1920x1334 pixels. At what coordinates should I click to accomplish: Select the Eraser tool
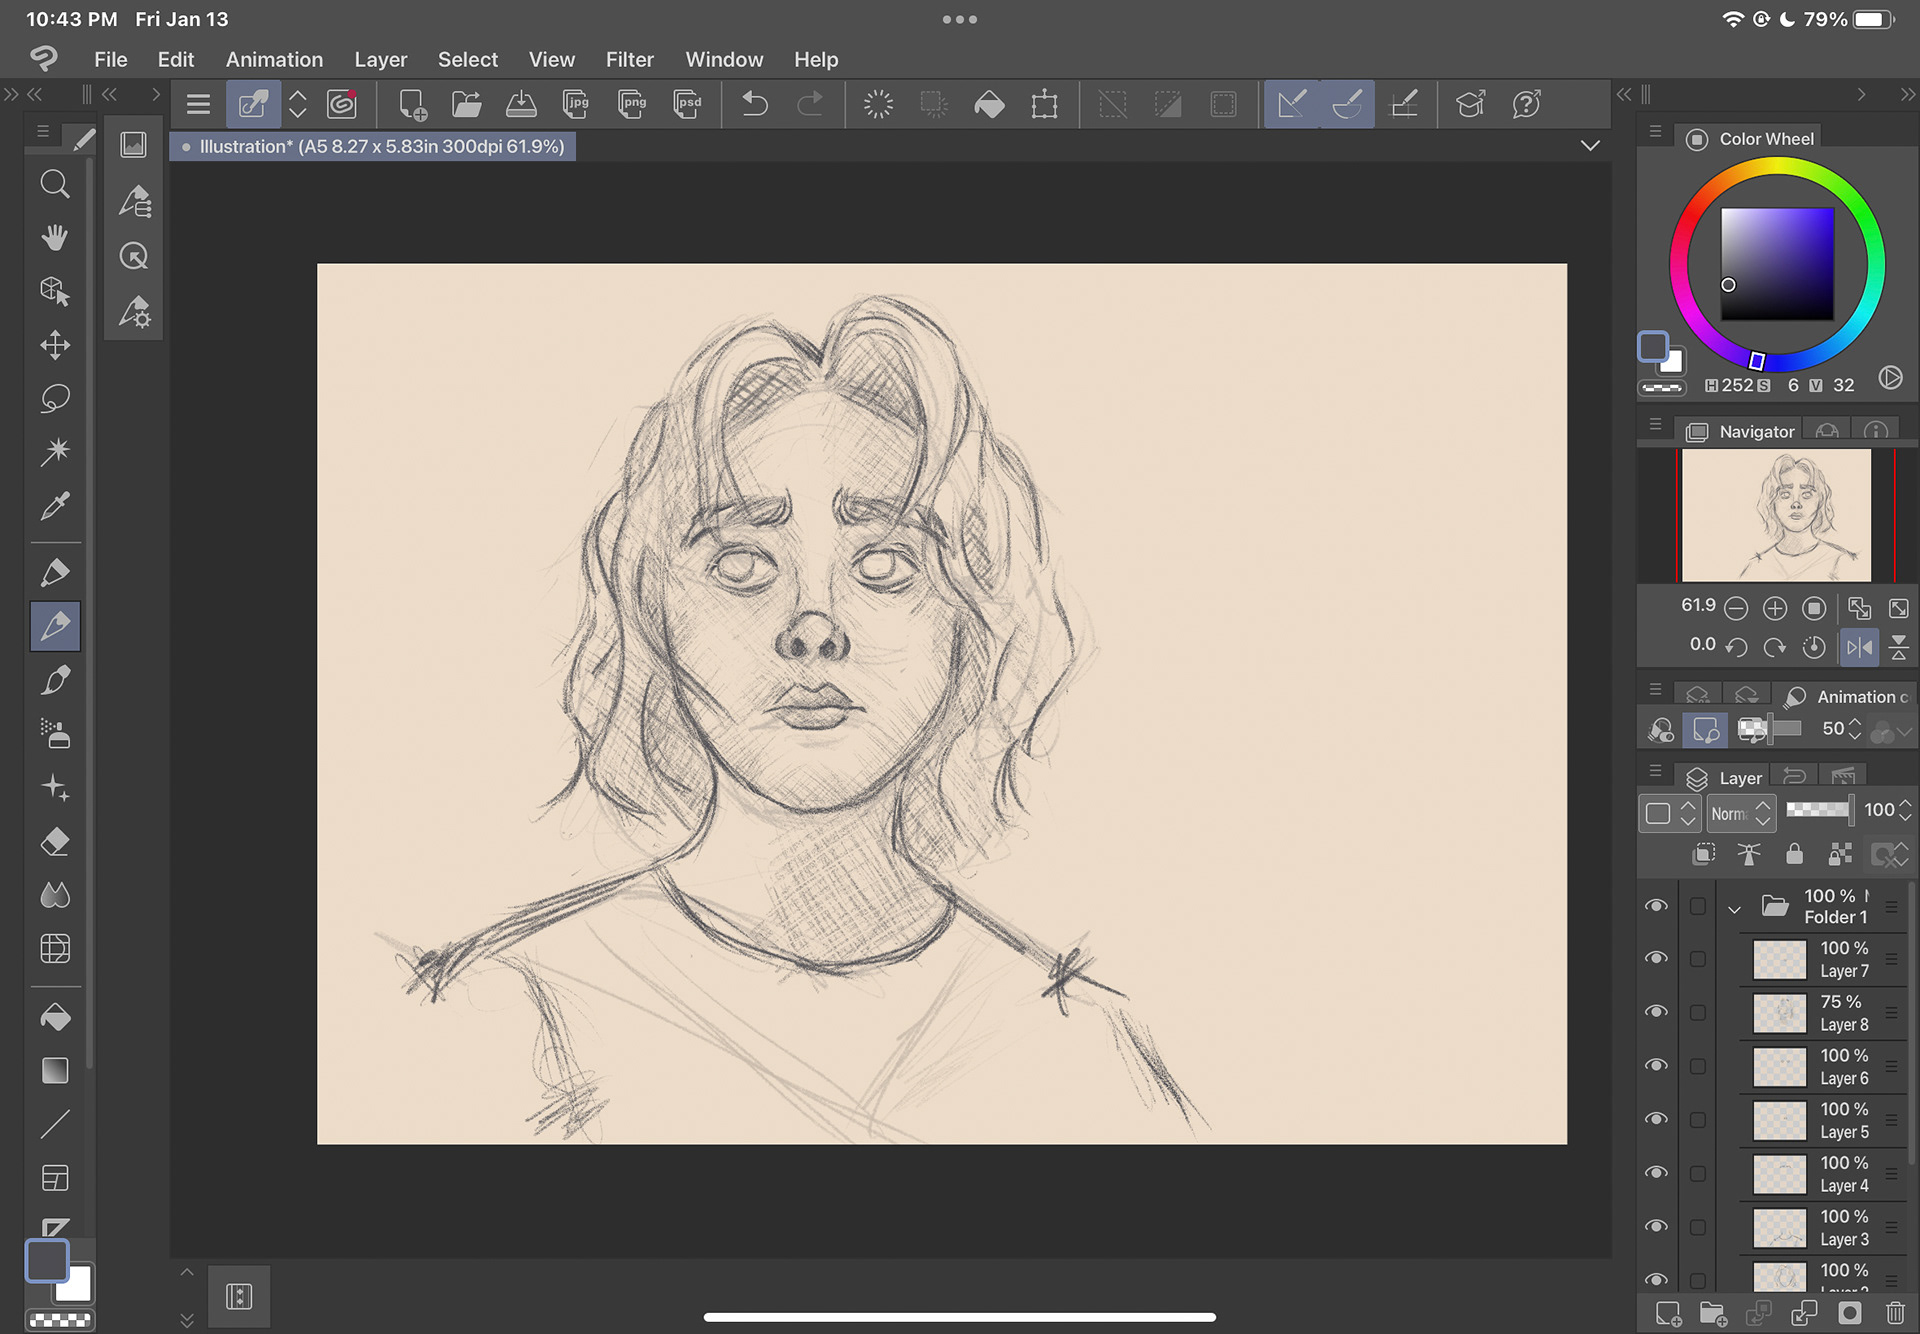click(x=55, y=842)
